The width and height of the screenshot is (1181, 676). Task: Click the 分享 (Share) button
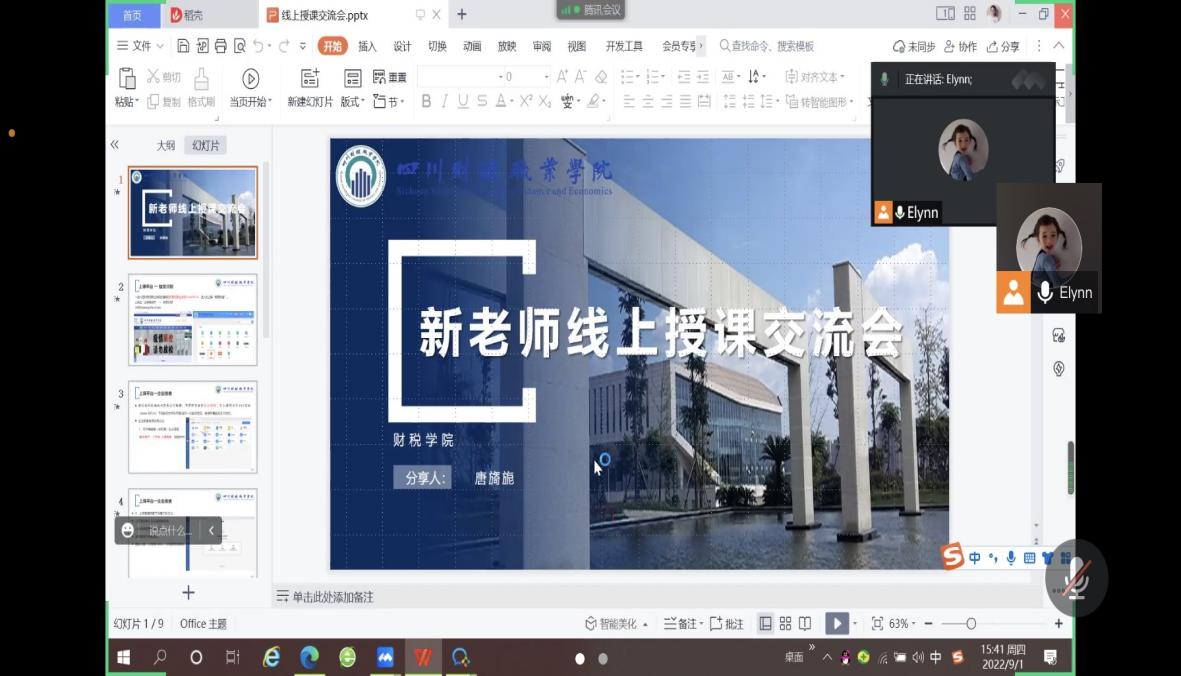click(1003, 47)
